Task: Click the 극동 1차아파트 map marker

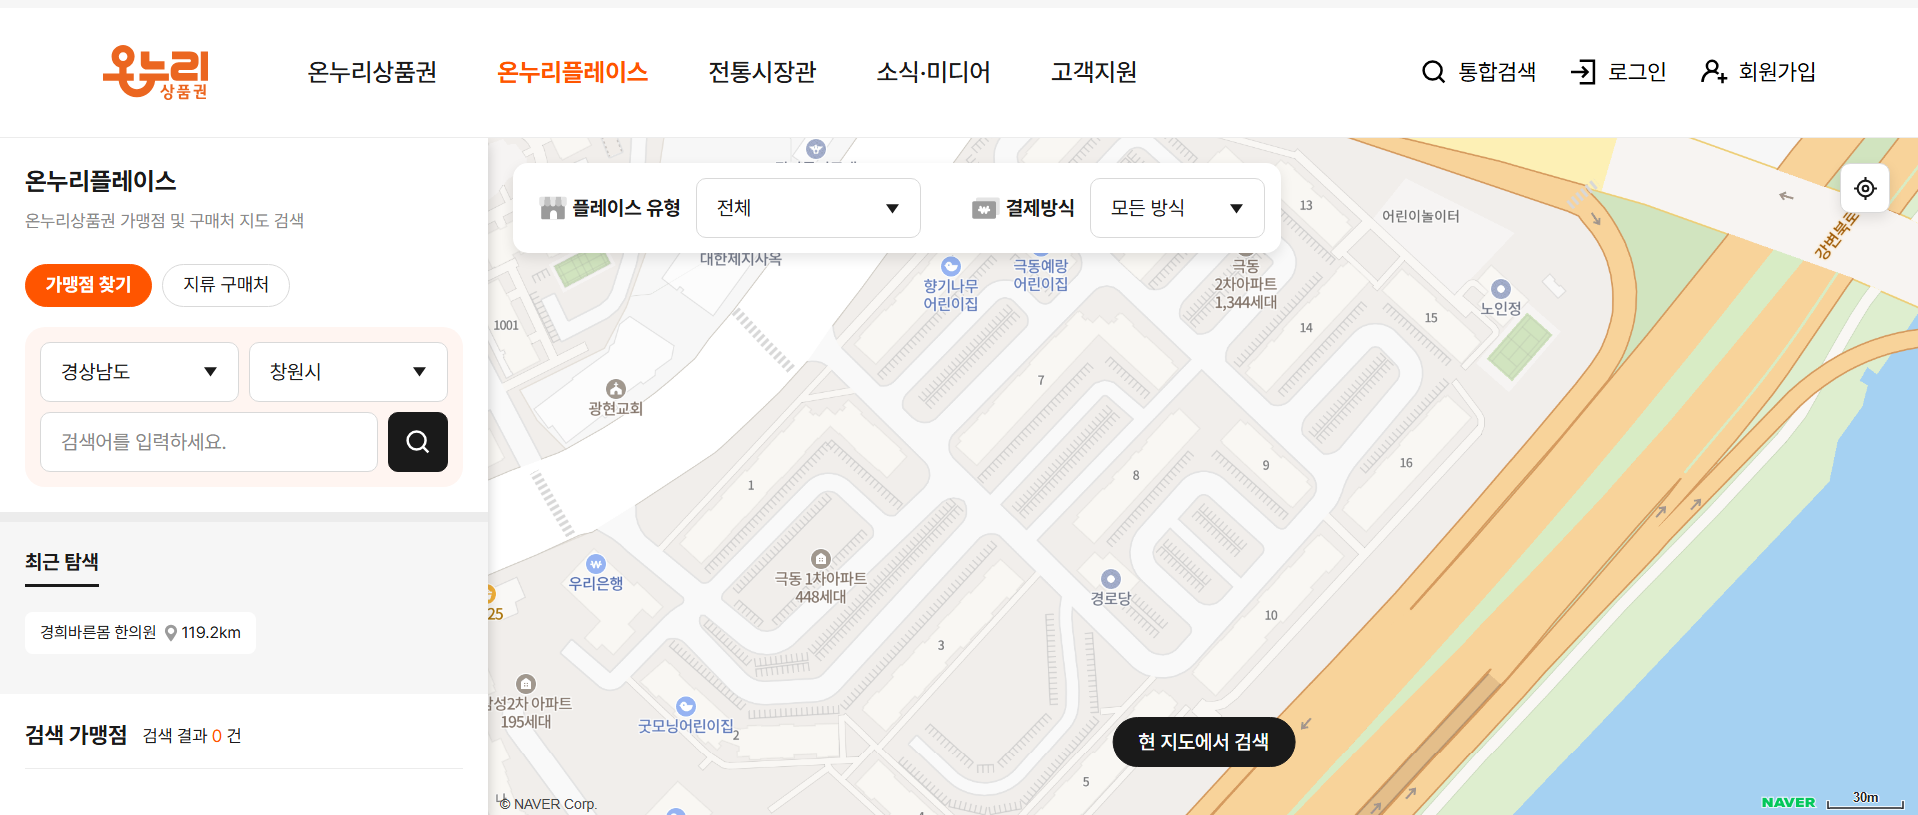Action: pos(821,558)
